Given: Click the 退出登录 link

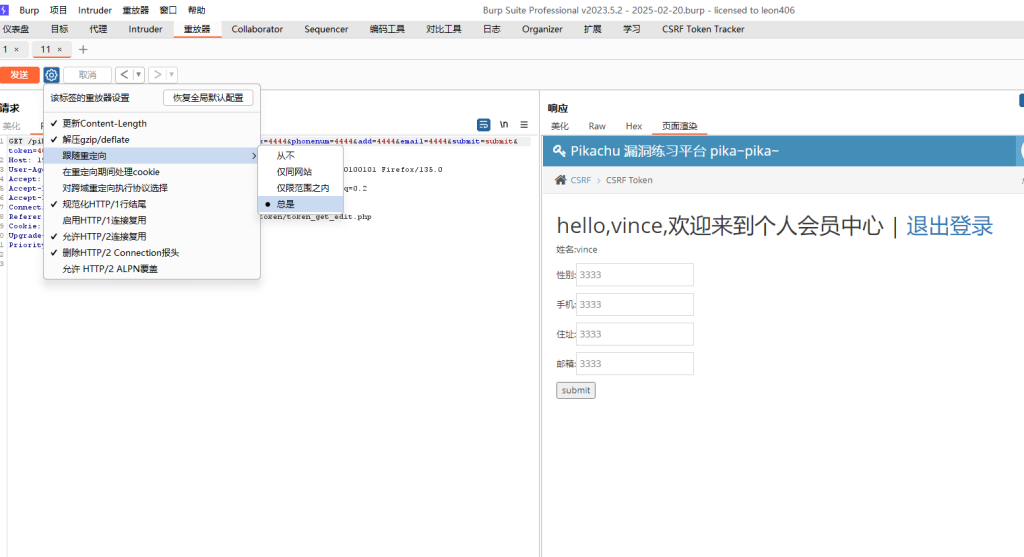Looking at the screenshot, I should pyautogui.click(x=949, y=226).
